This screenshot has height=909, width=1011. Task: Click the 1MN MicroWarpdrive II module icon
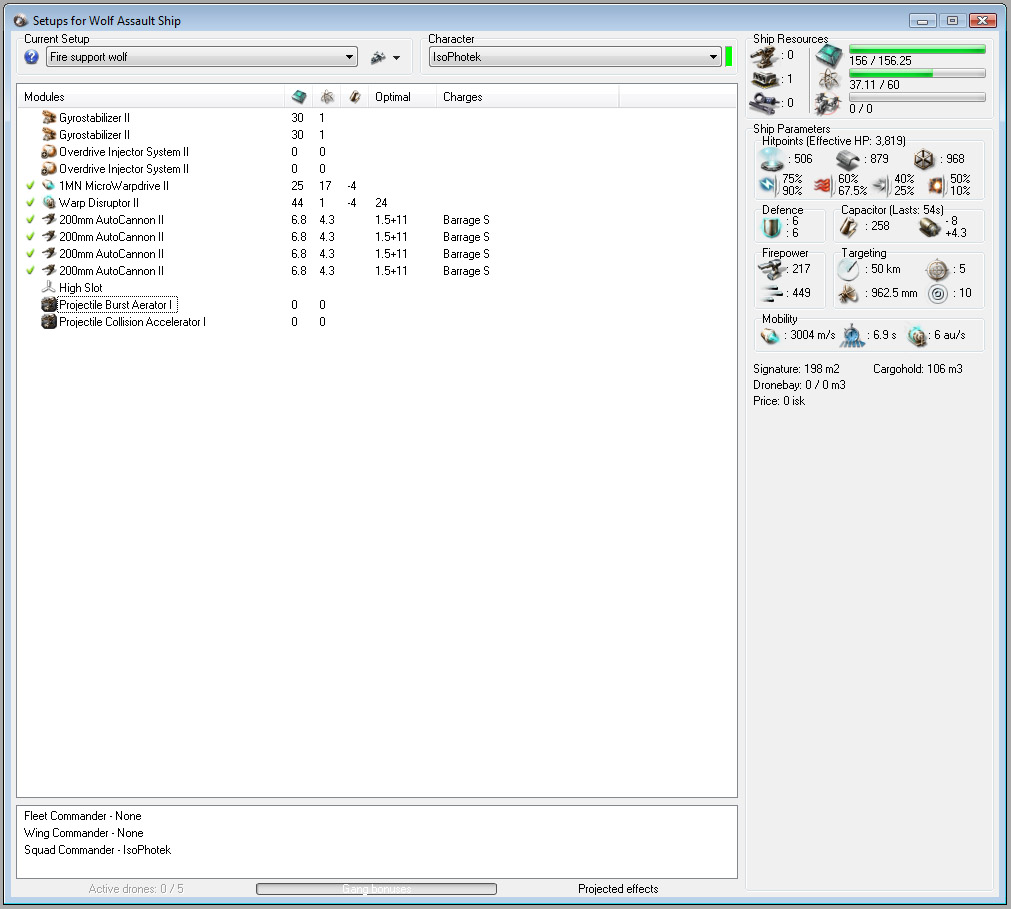pos(49,186)
